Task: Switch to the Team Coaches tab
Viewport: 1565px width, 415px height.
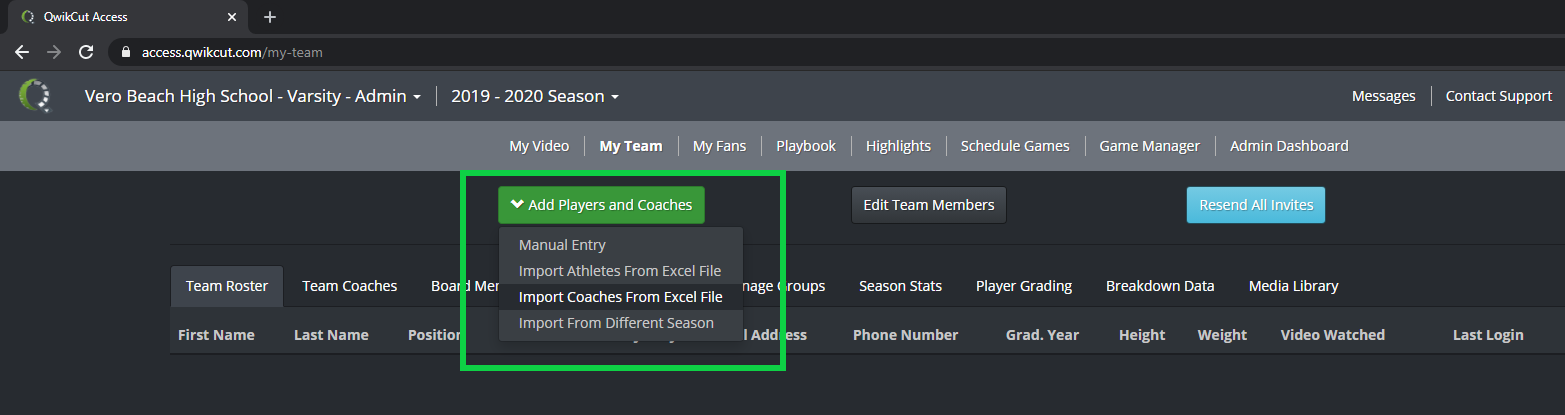Action: [x=350, y=286]
